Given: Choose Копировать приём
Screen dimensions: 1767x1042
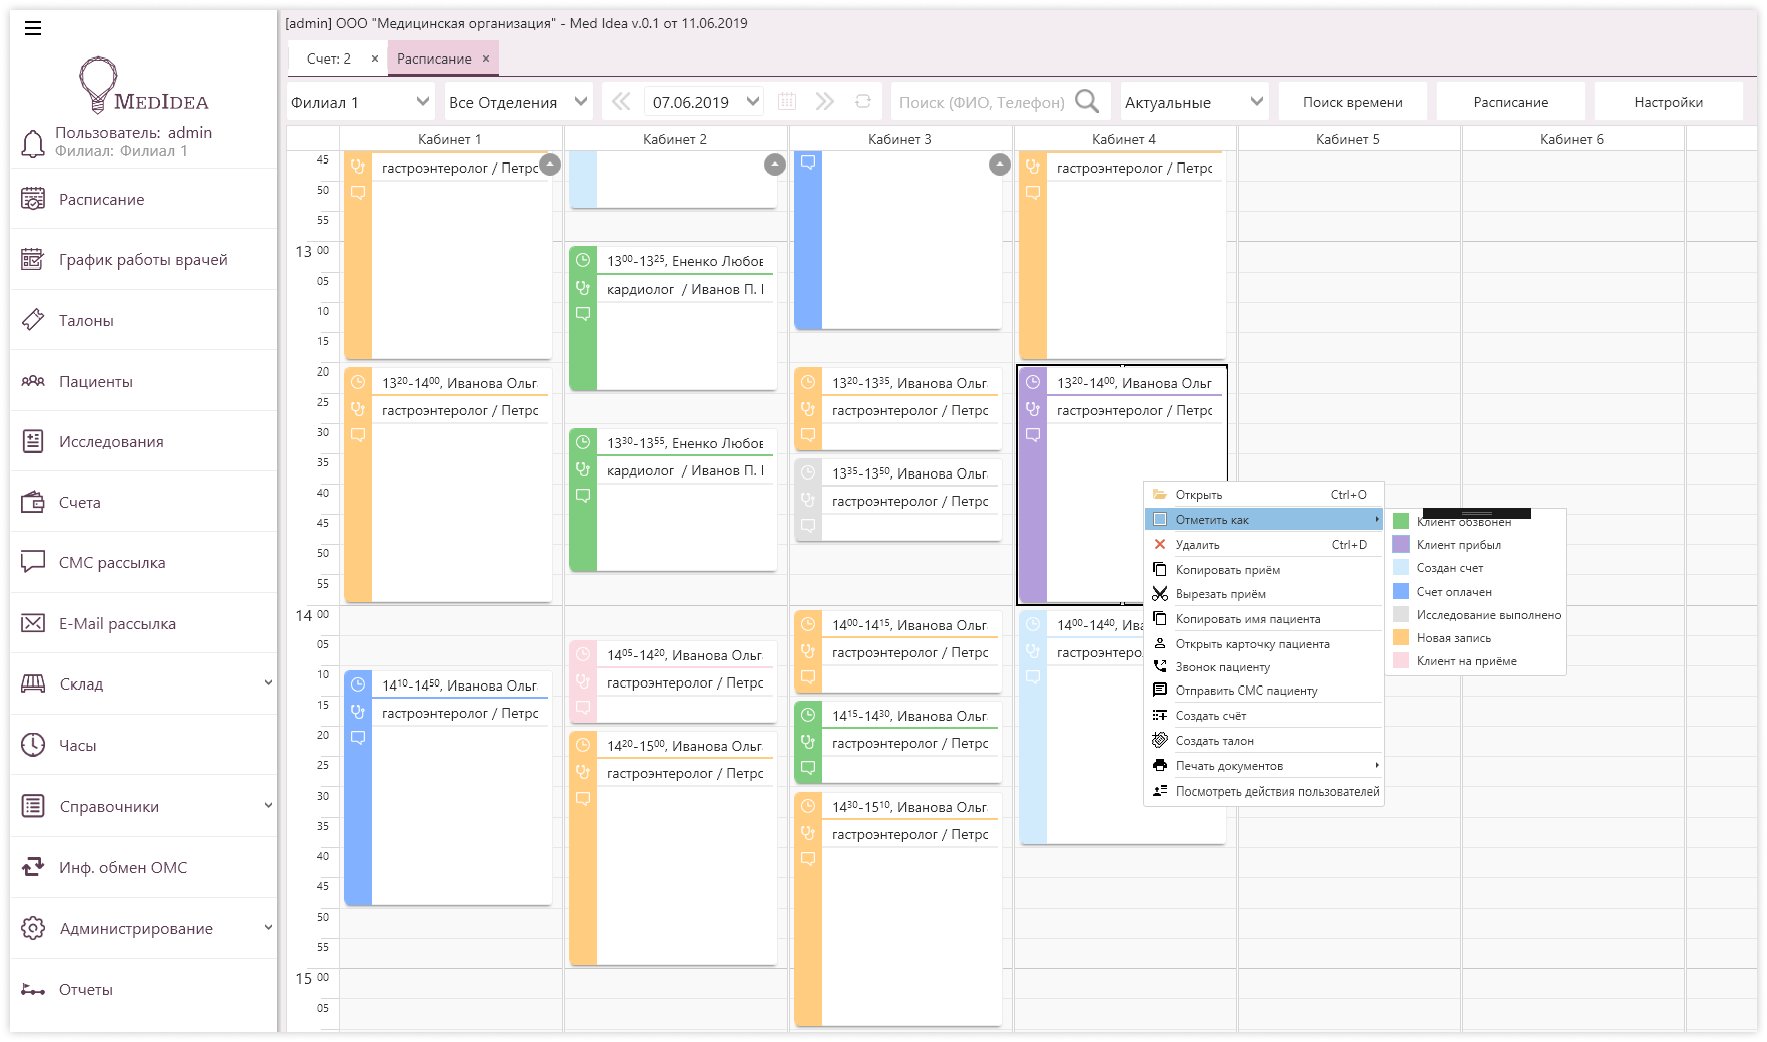Looking at the screenshot, I should [x=1264, y=570].
